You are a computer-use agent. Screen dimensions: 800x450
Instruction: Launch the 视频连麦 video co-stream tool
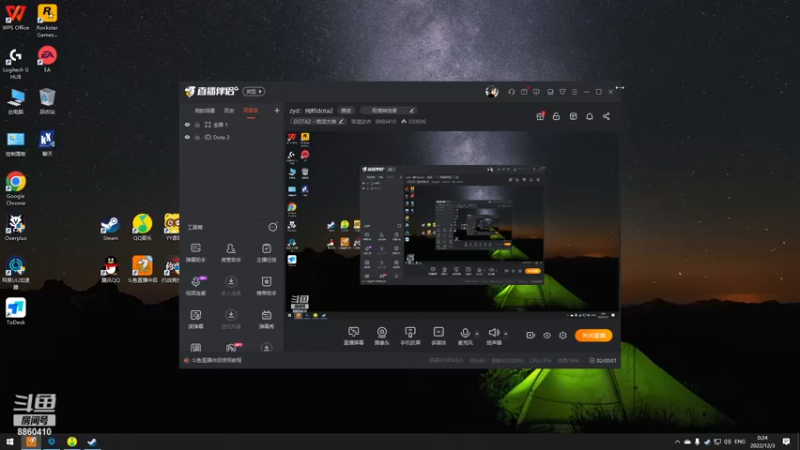[196, 286]
